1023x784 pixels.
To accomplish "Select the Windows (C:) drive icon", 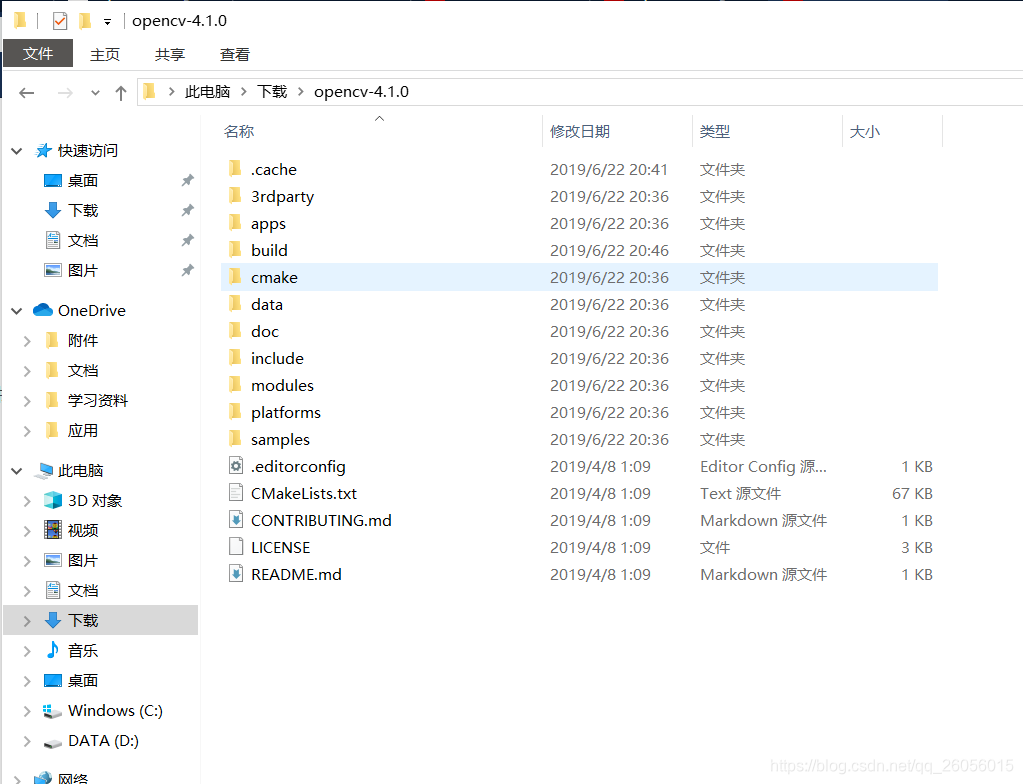I will tap(52, 711).
